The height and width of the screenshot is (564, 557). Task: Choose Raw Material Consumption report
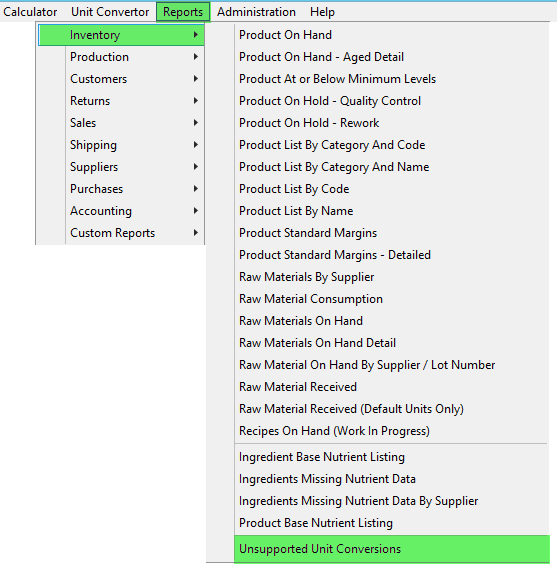392,299
